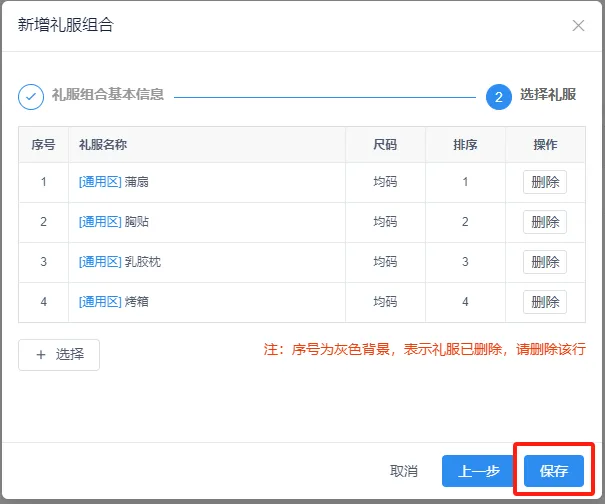Click the 排序 column header
This screenshot has width=605, height=504.
click(x=465, y=145)
